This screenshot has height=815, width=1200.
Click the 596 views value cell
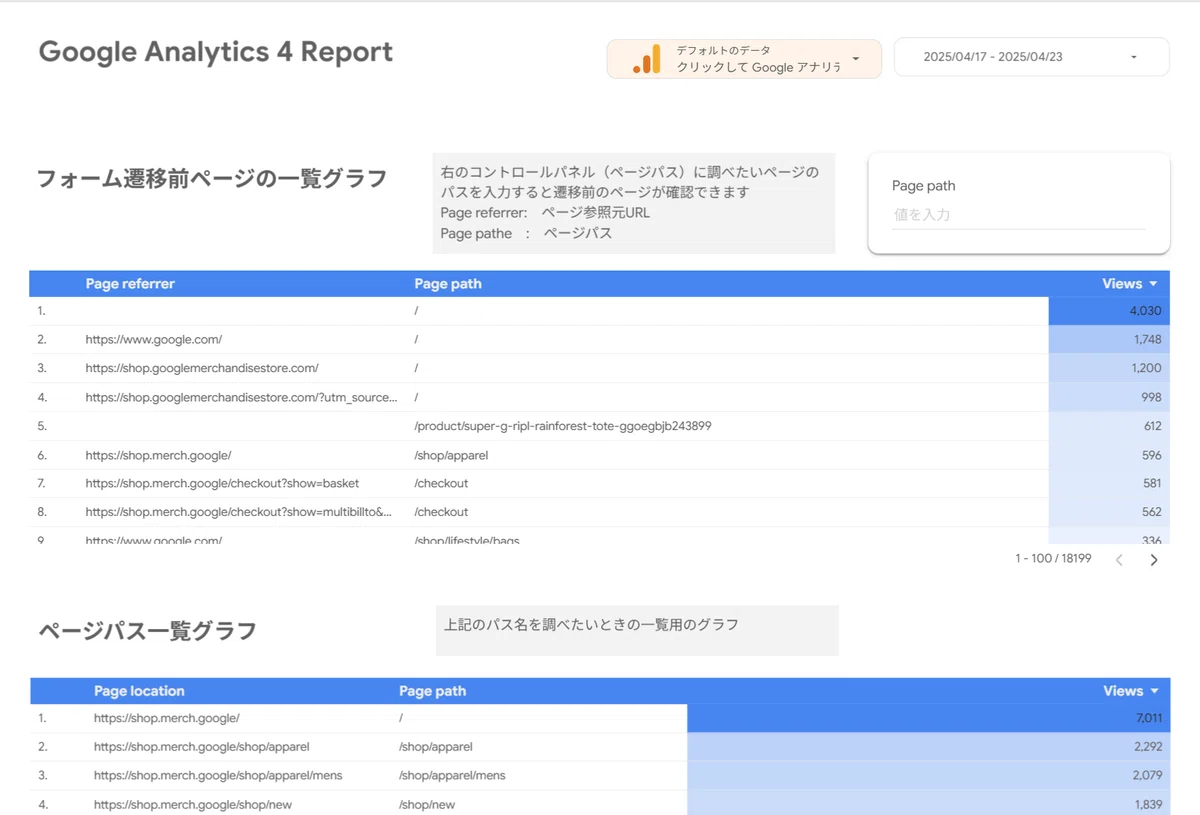click(1109, 455)
